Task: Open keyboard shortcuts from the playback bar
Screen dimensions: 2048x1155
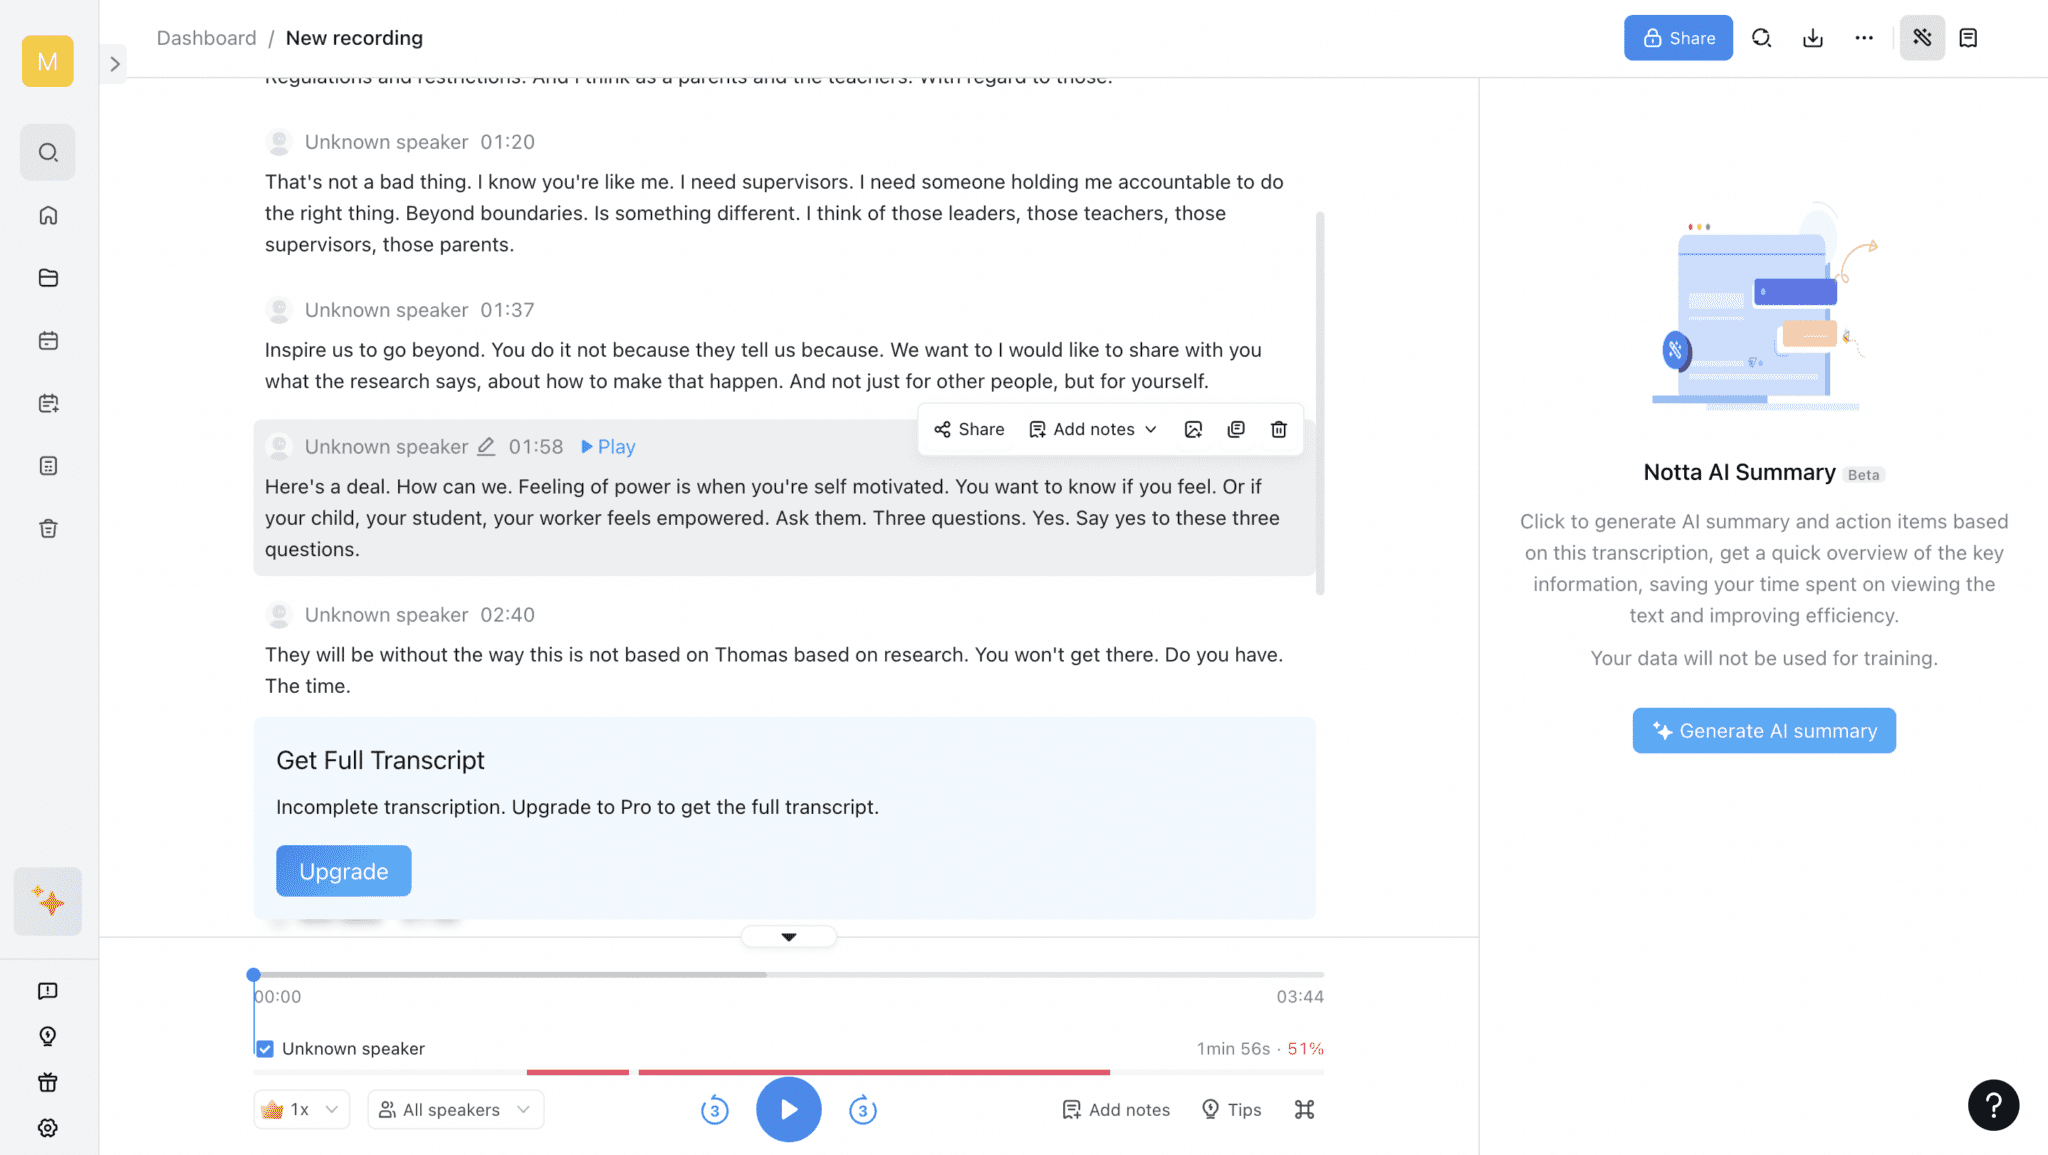Action: click(x=1303, y=1109)
